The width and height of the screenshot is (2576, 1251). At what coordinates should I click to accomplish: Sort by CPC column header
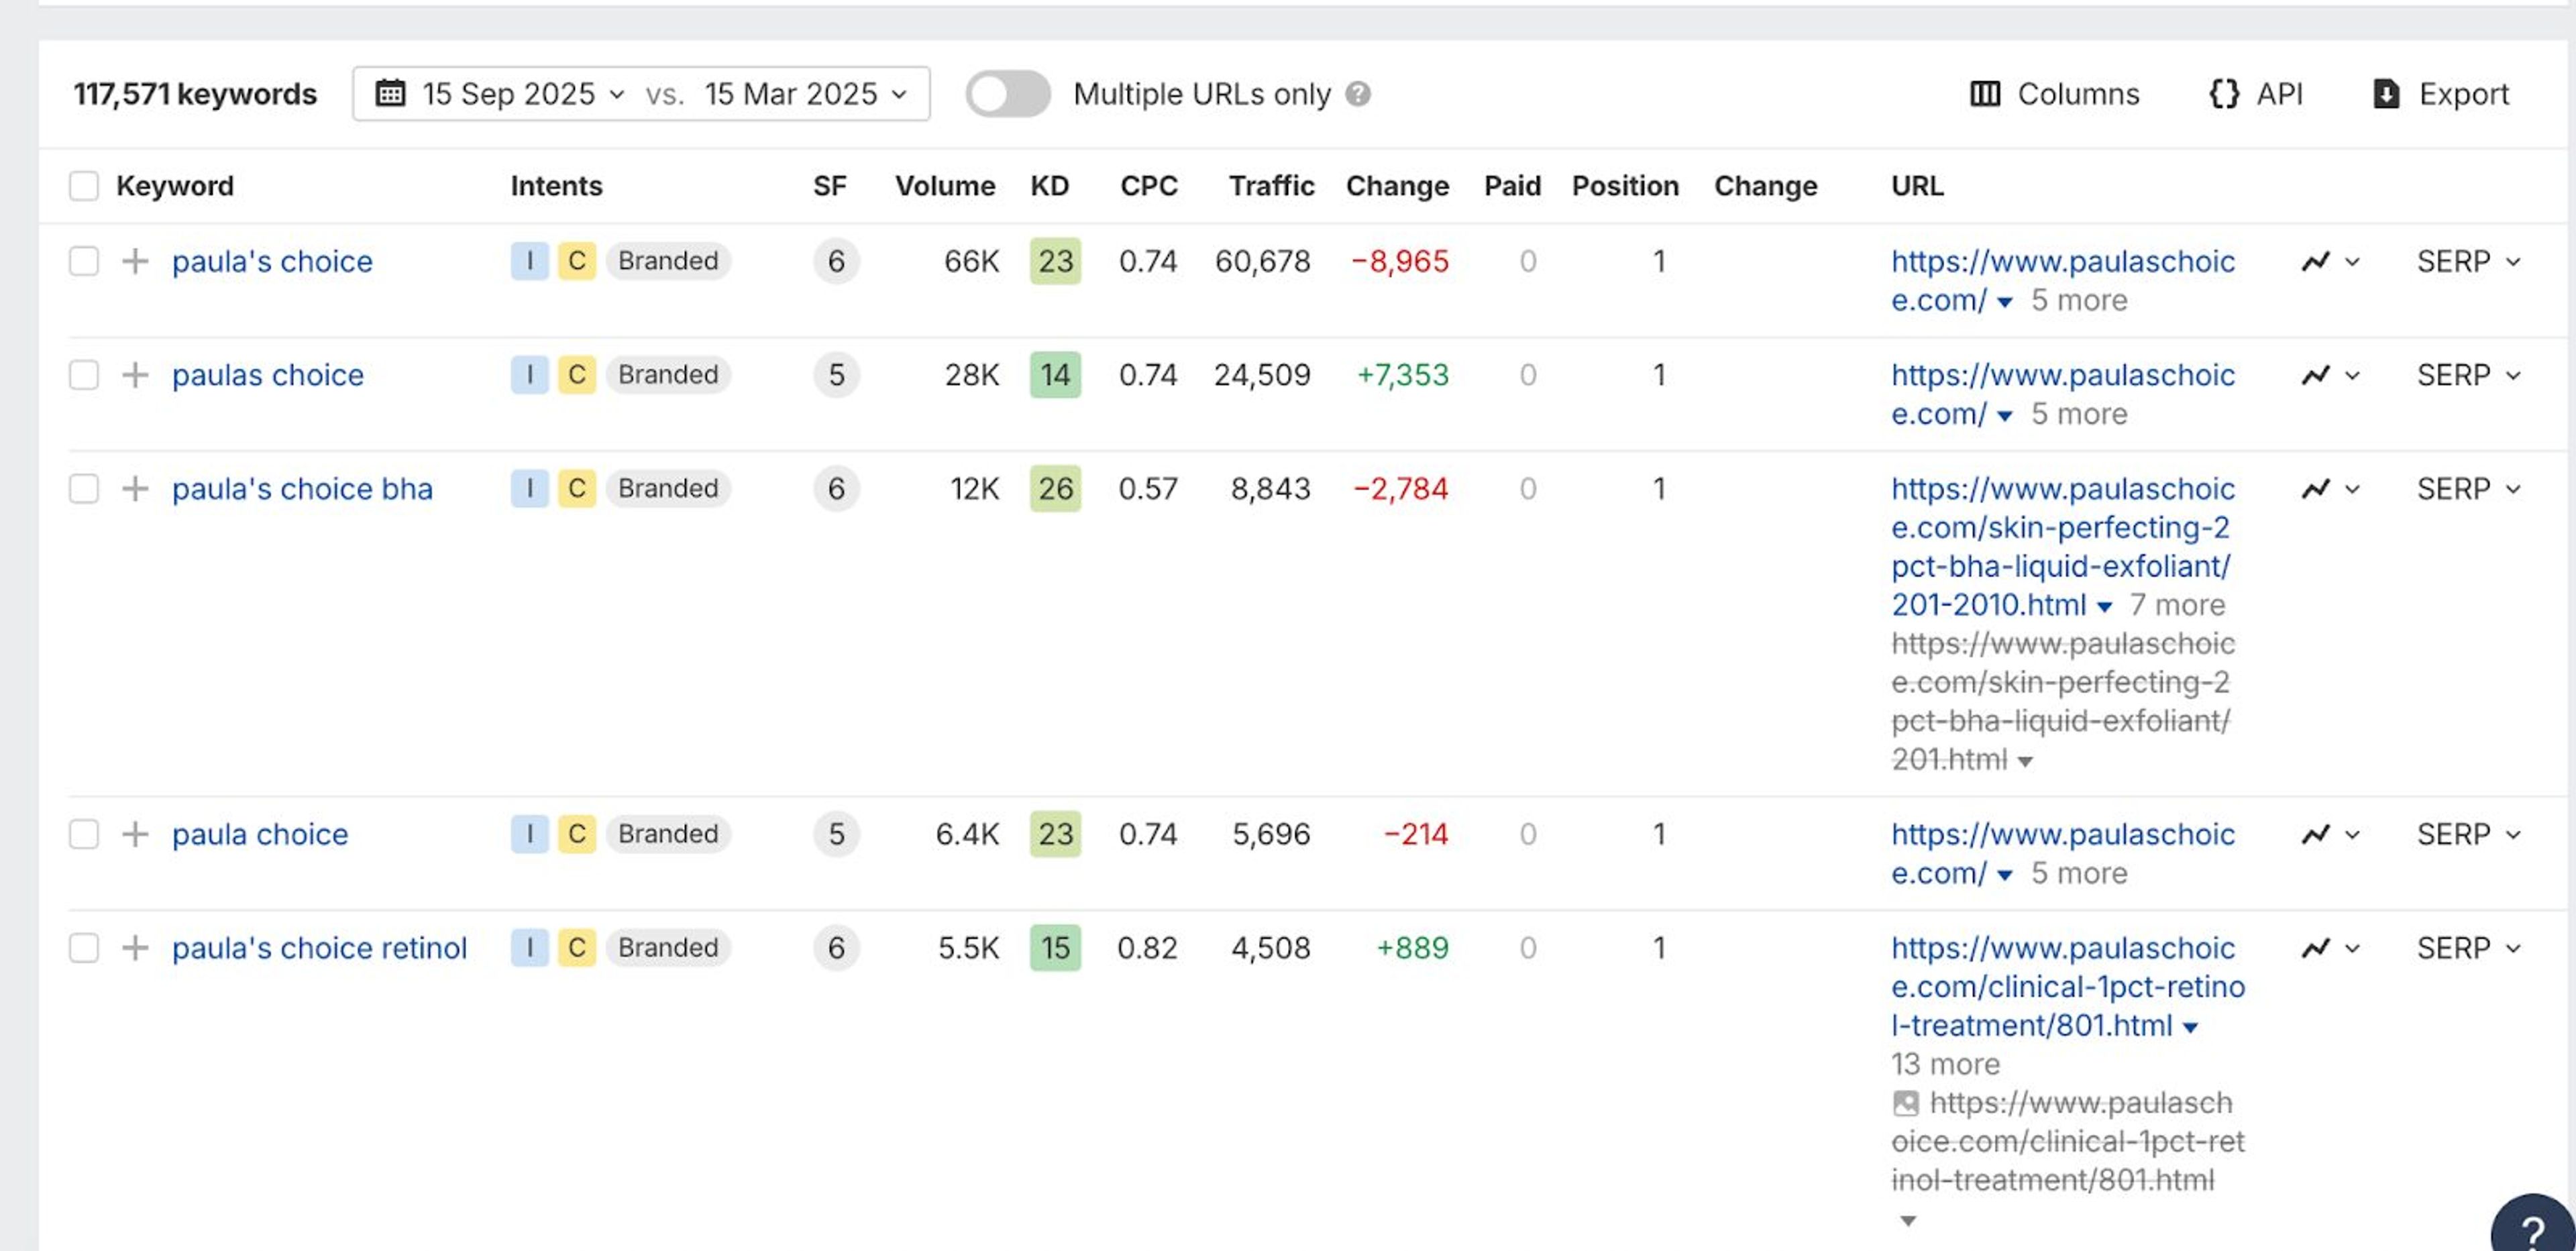tap(1149, 186)
